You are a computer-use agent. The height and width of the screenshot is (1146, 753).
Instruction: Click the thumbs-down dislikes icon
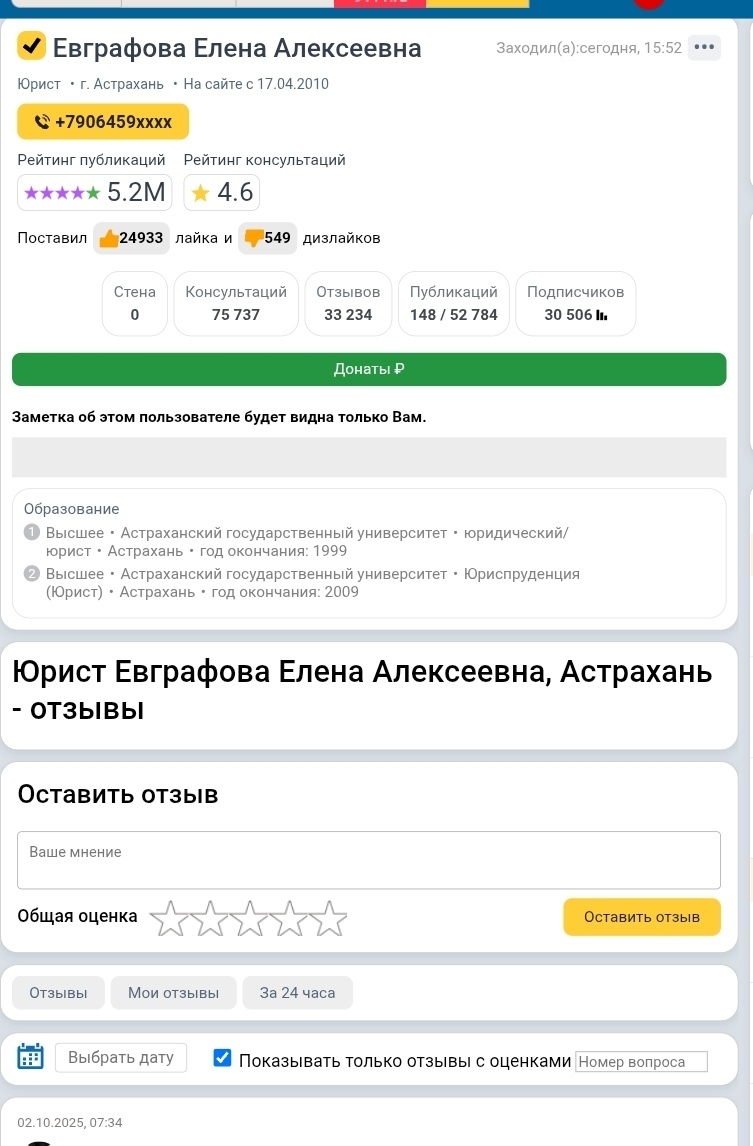pyautogui.click(x=253, y=238)
